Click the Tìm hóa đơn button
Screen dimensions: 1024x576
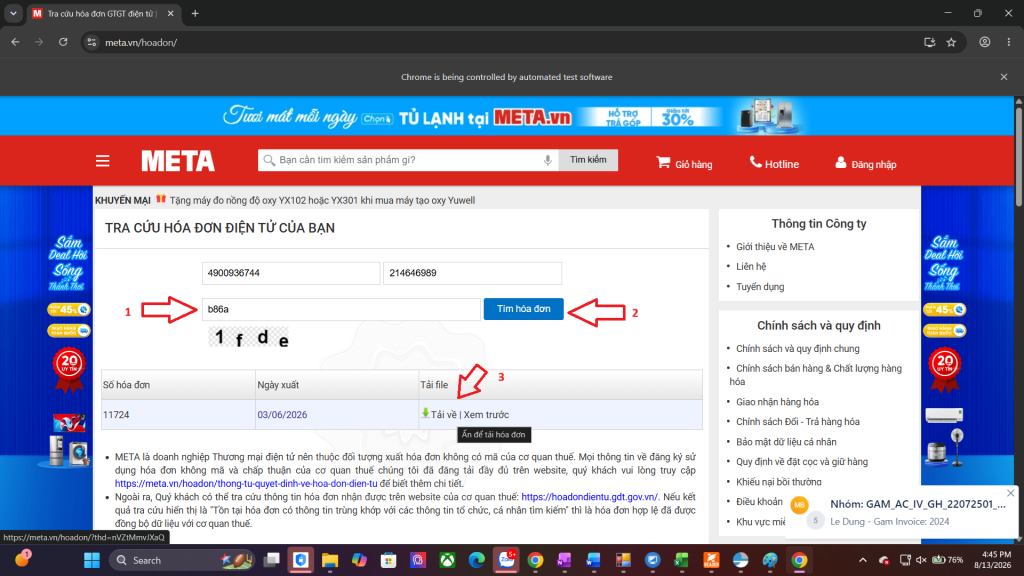click(x=524, y=309)
